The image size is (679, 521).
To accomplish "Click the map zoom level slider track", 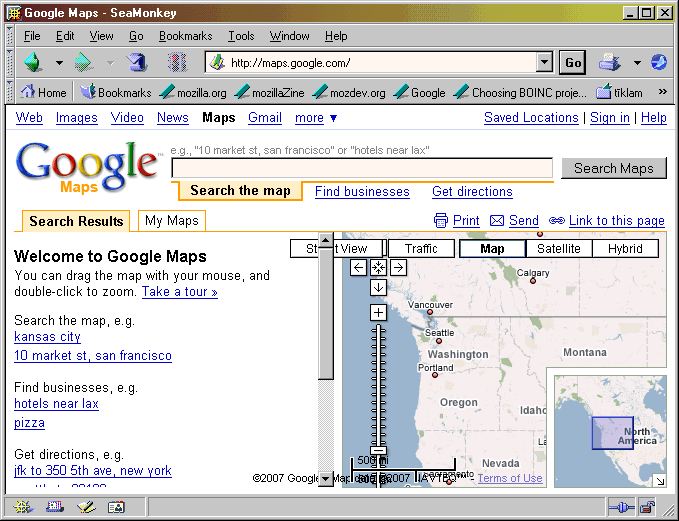I will pyautogui.click(x=378, y=385).
